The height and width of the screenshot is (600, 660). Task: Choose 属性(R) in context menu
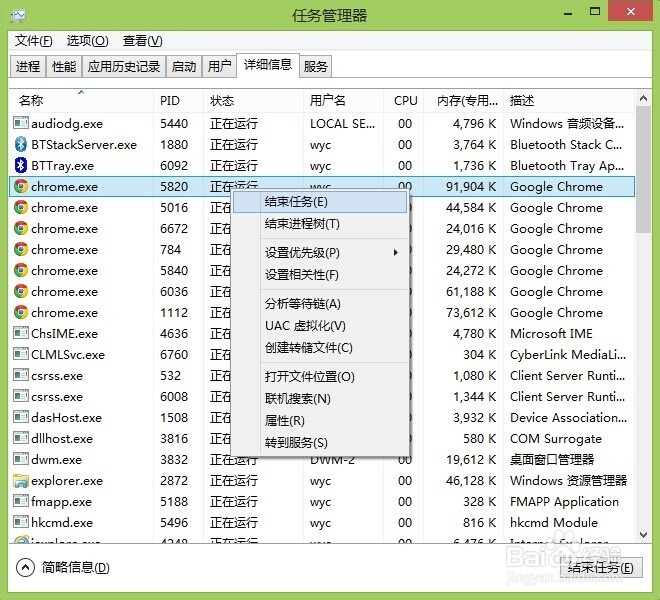coord(320,421)
